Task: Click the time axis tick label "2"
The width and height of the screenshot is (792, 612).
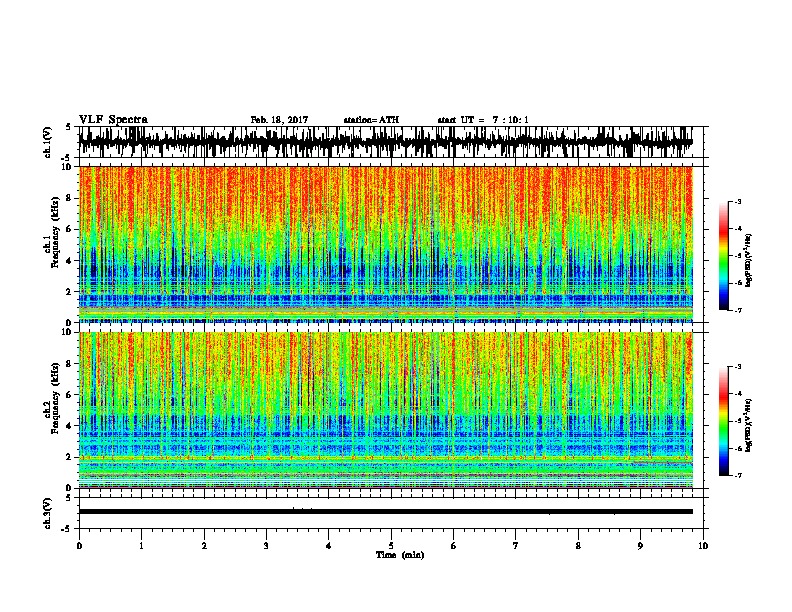Action: 204,546
